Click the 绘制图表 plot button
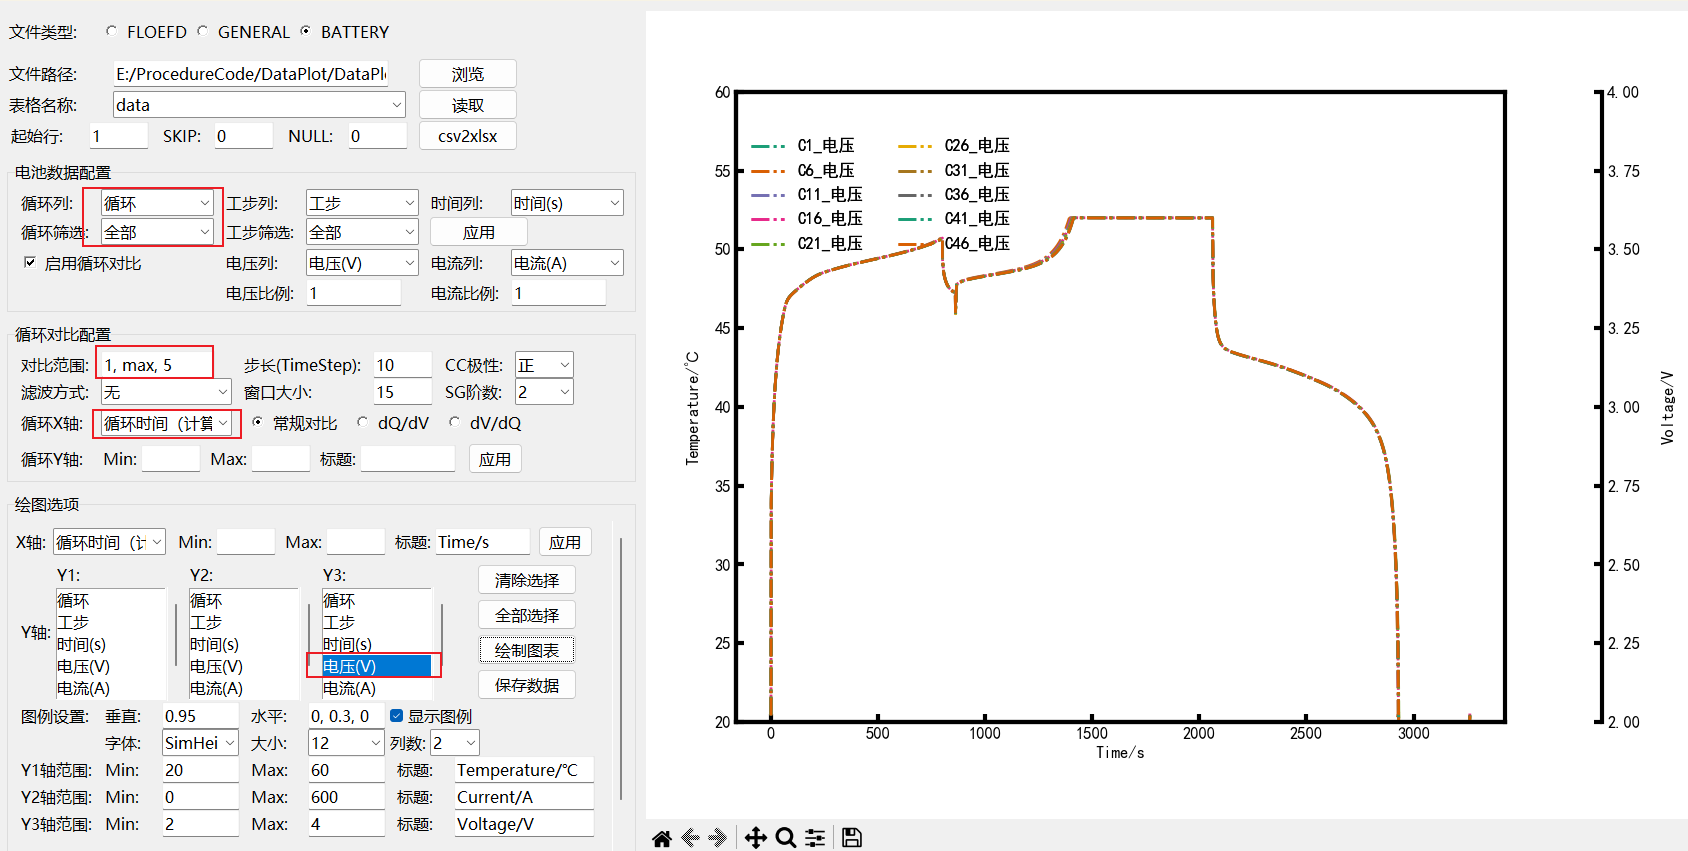This screenshot has width=1688, height=851. [527, 650]
